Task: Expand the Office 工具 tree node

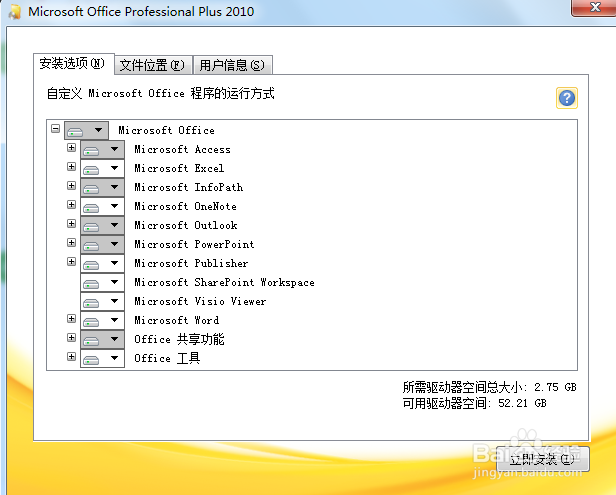Action: (71, 357)
